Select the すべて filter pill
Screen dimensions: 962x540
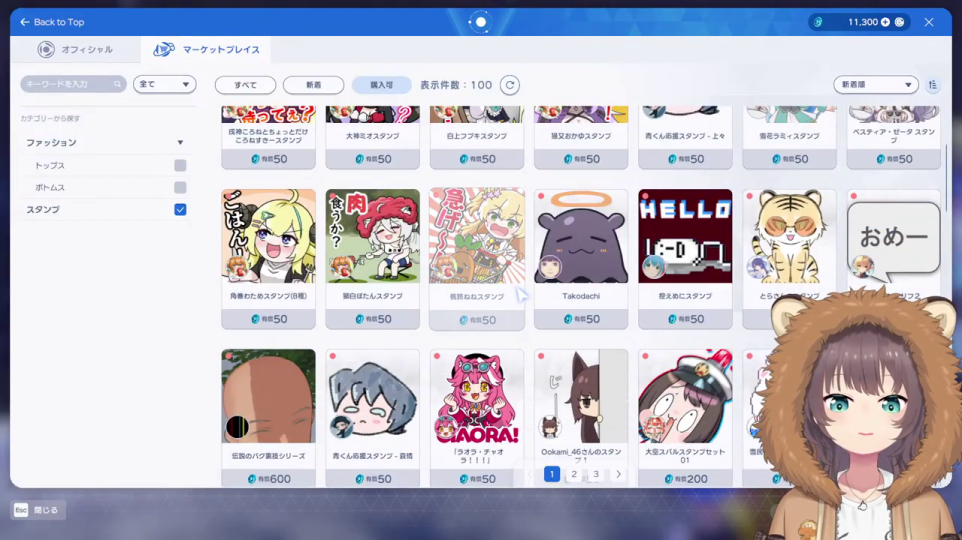245,85
